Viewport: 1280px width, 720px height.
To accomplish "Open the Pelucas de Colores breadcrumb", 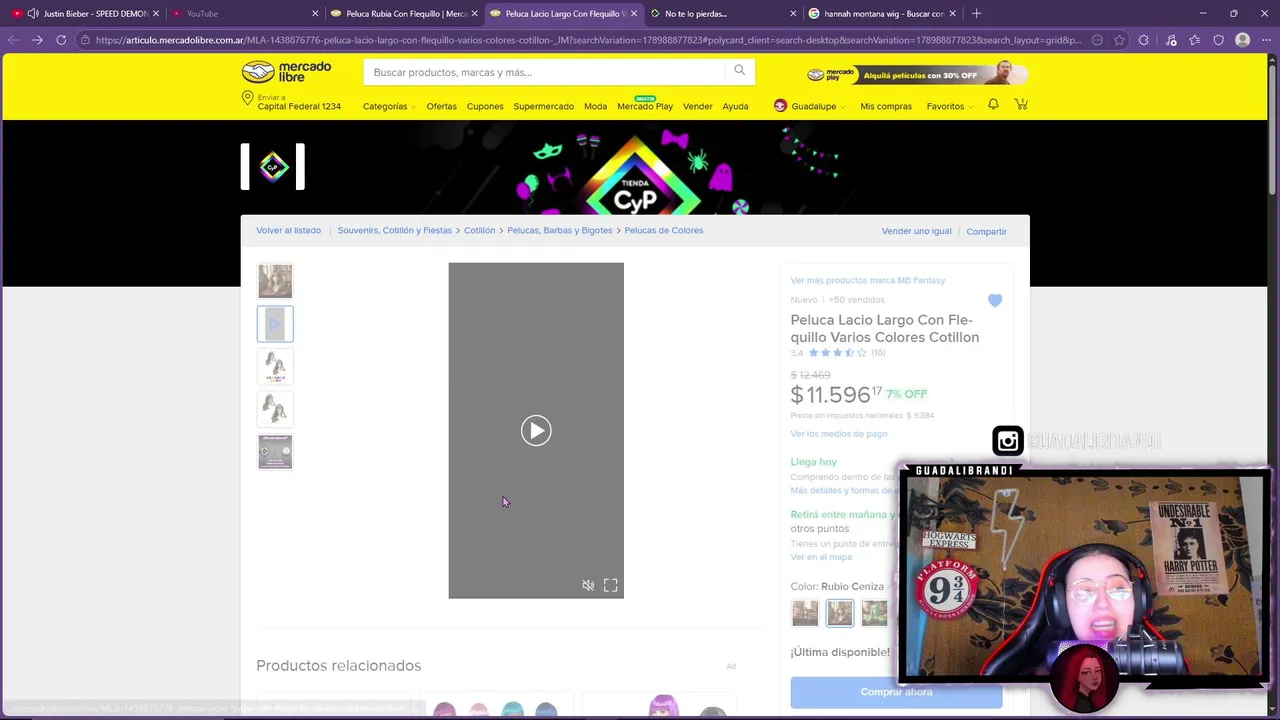I will (x=663, y=230).
